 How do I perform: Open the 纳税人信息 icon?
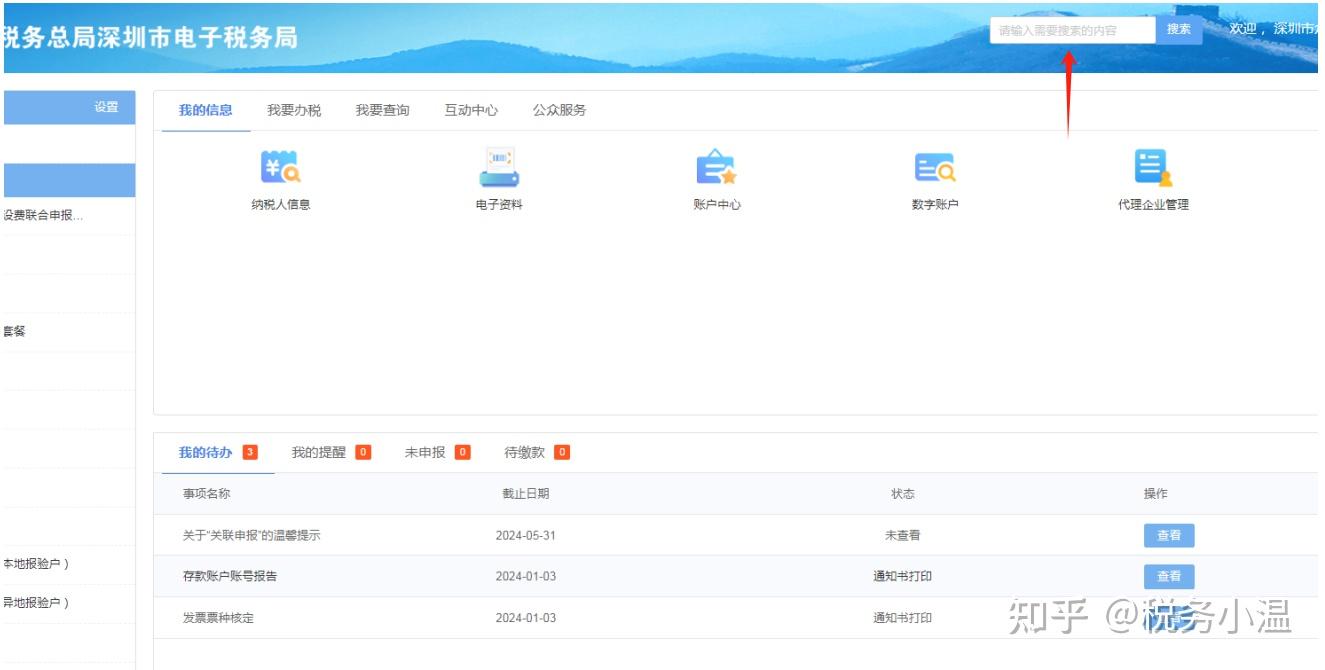(x=280, y=167)
